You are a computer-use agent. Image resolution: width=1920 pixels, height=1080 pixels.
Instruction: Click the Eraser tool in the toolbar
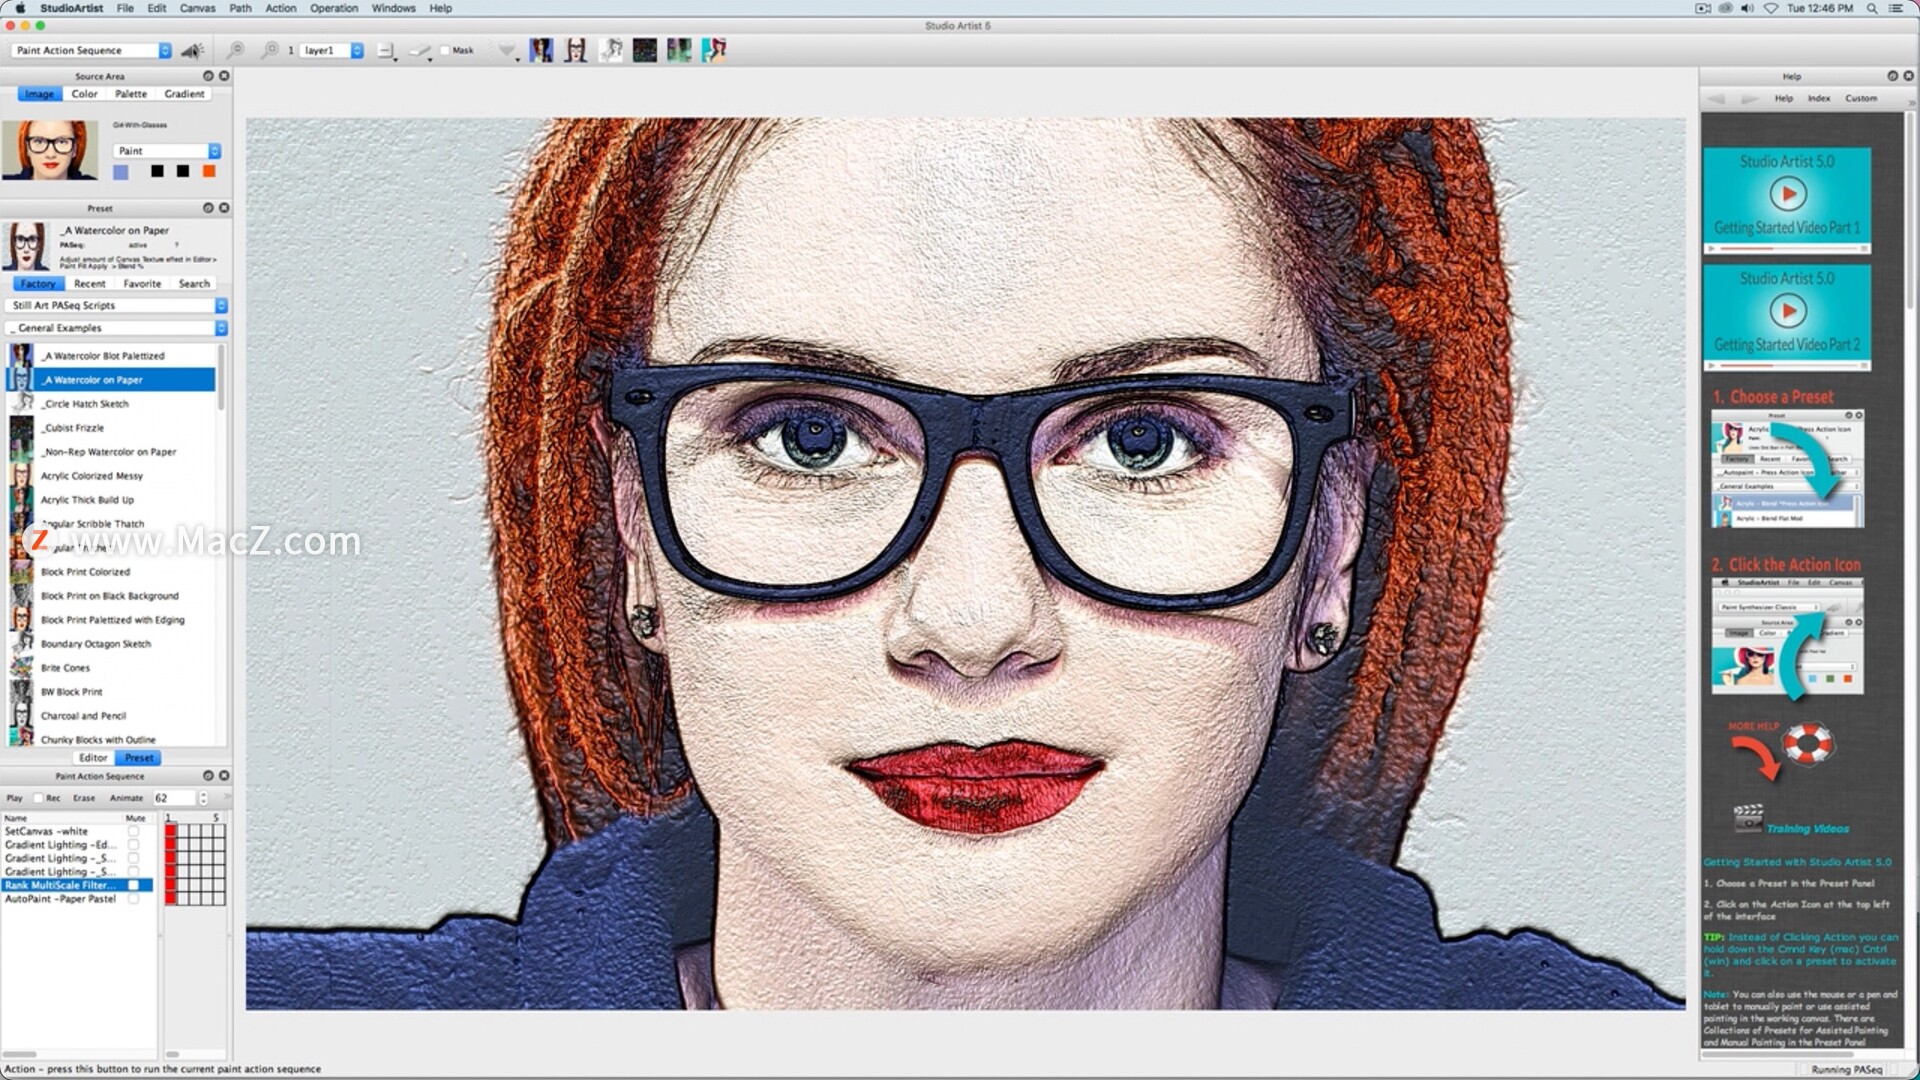point(420,50)
